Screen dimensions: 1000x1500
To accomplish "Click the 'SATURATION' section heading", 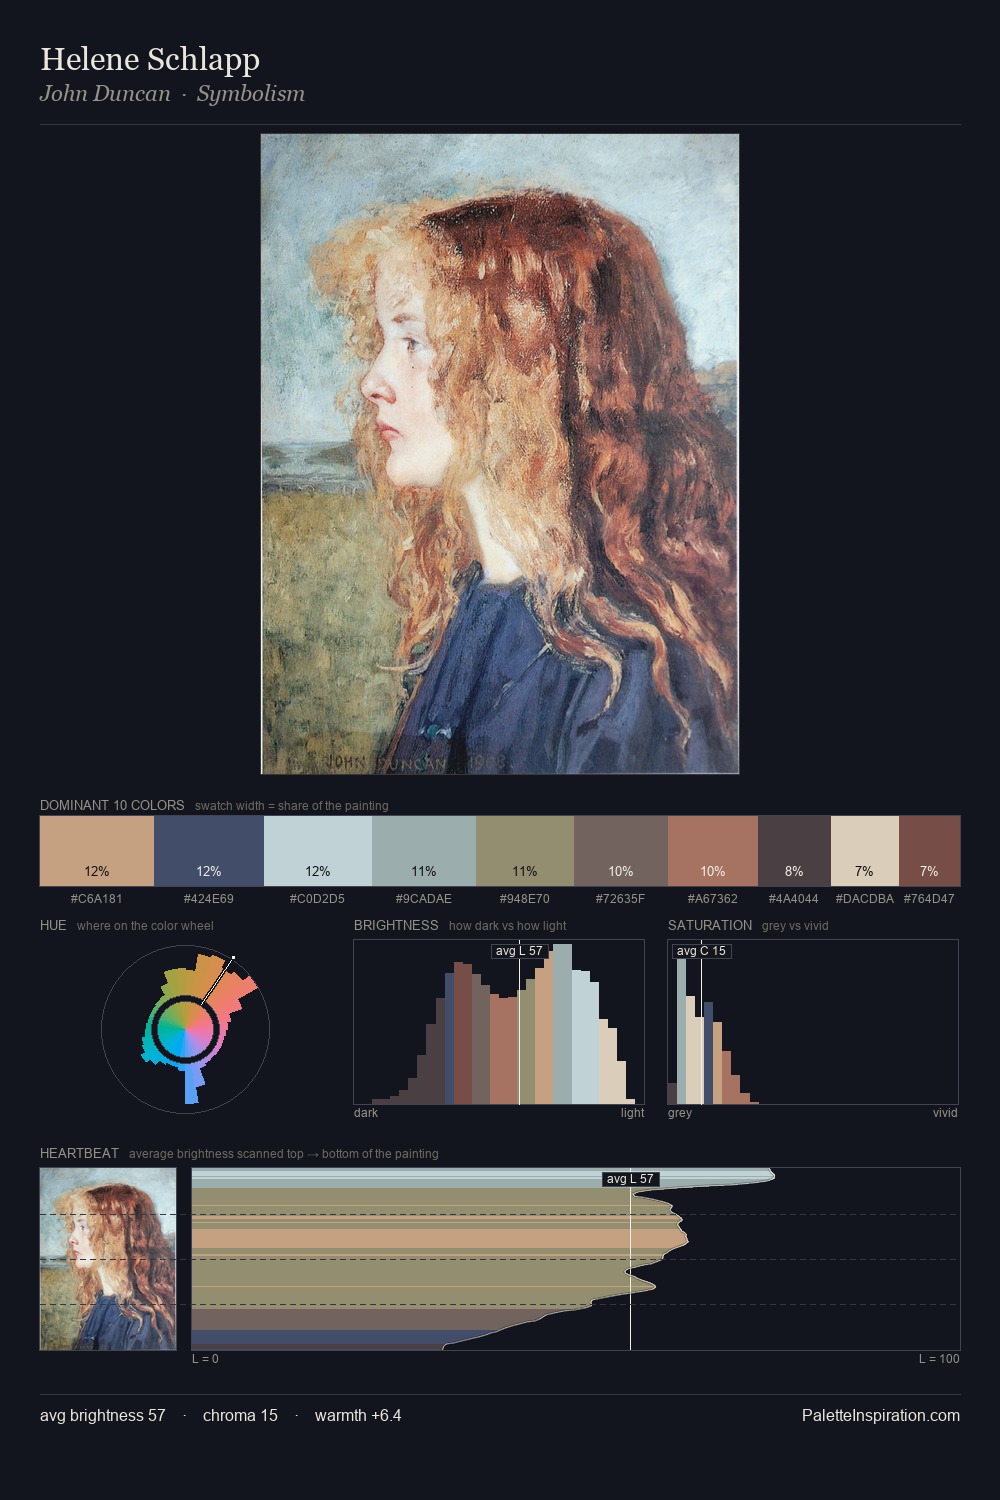I will (x=710, y=925).
